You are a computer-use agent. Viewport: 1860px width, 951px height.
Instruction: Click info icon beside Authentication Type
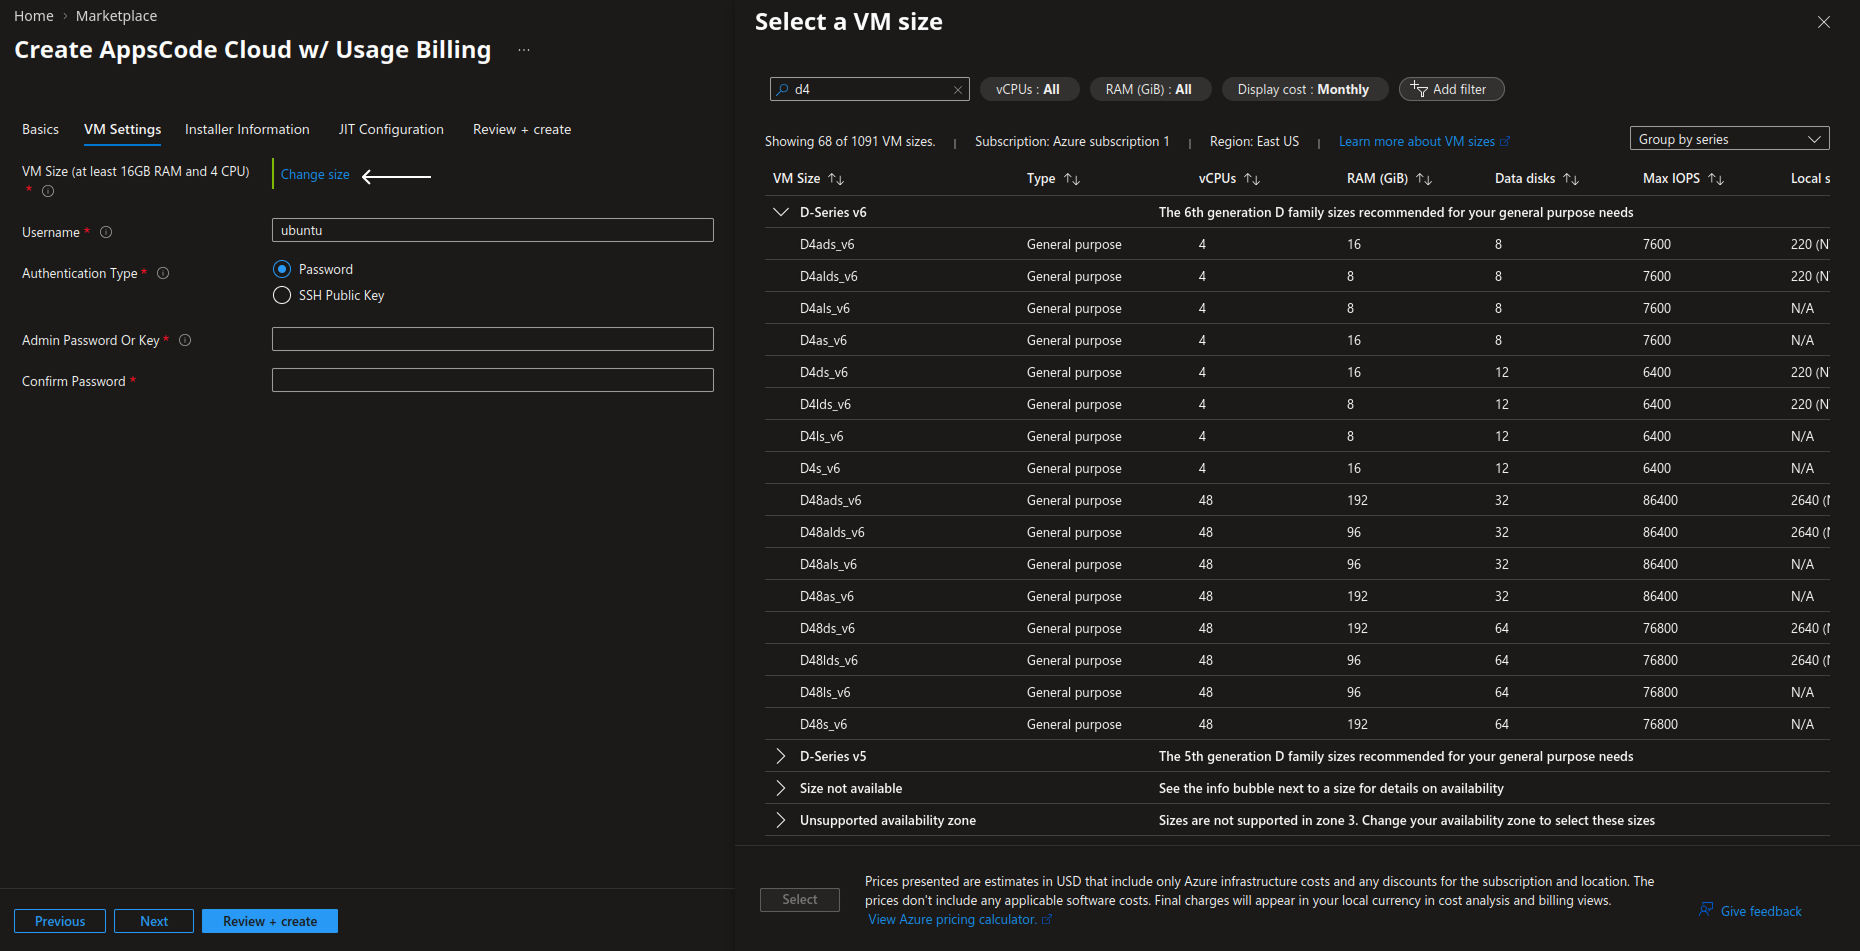(x=163, y=273)
